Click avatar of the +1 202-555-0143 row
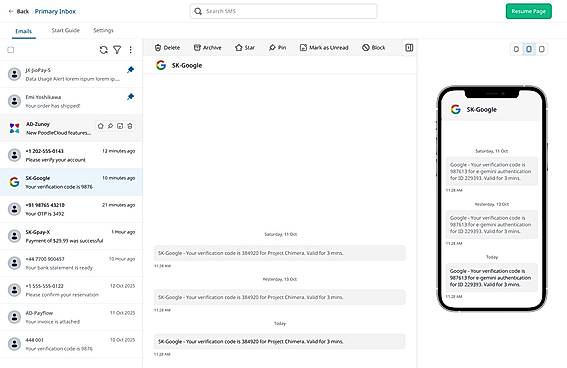 (x=14, y=155)
